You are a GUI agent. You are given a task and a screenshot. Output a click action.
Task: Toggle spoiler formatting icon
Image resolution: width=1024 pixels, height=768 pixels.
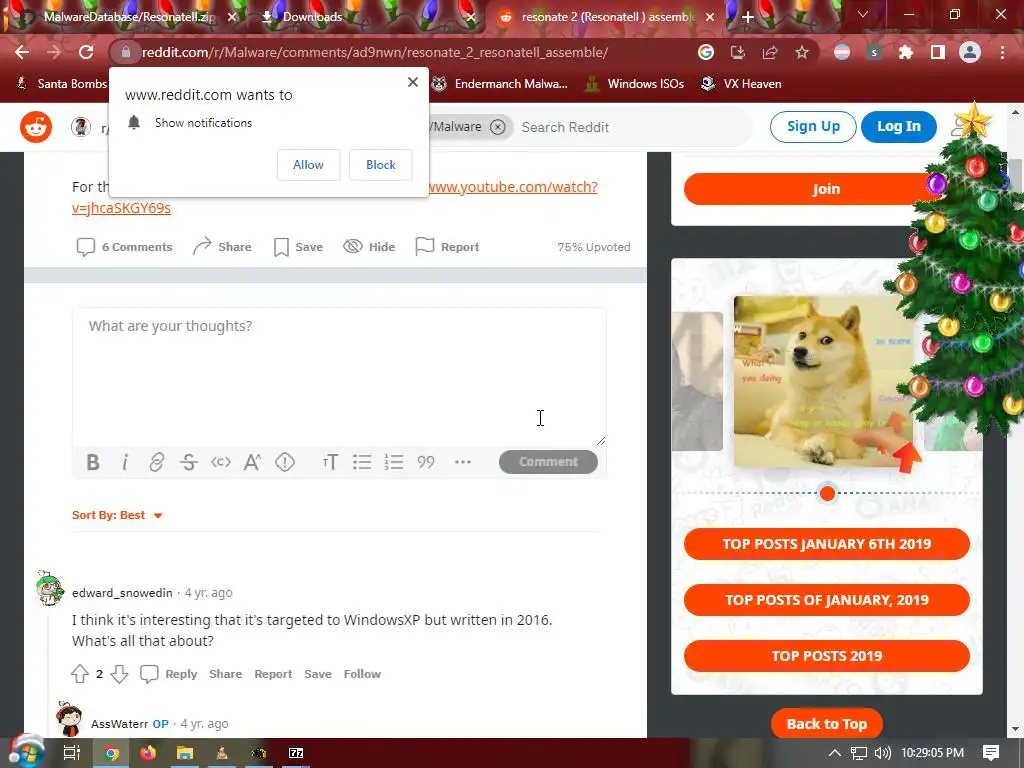tap(285, 462)
